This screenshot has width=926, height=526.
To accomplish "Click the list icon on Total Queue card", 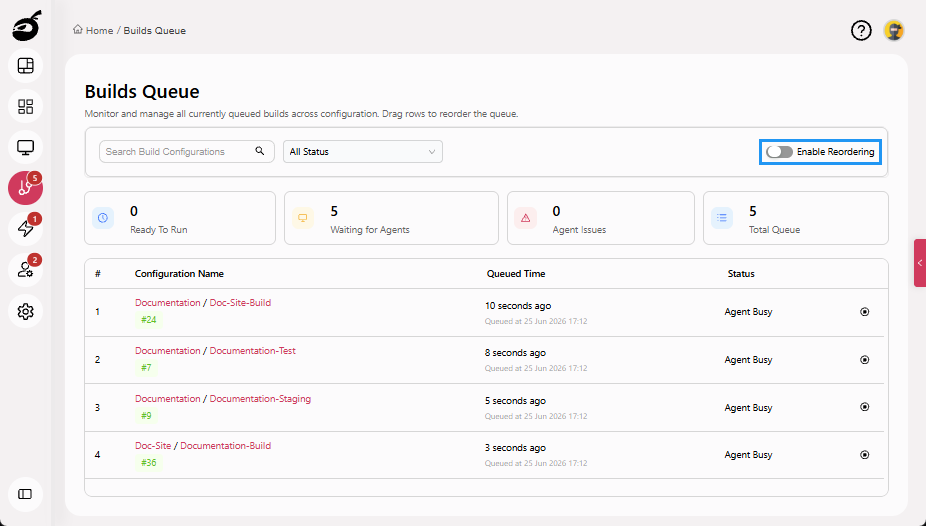I will coord(722,218).
